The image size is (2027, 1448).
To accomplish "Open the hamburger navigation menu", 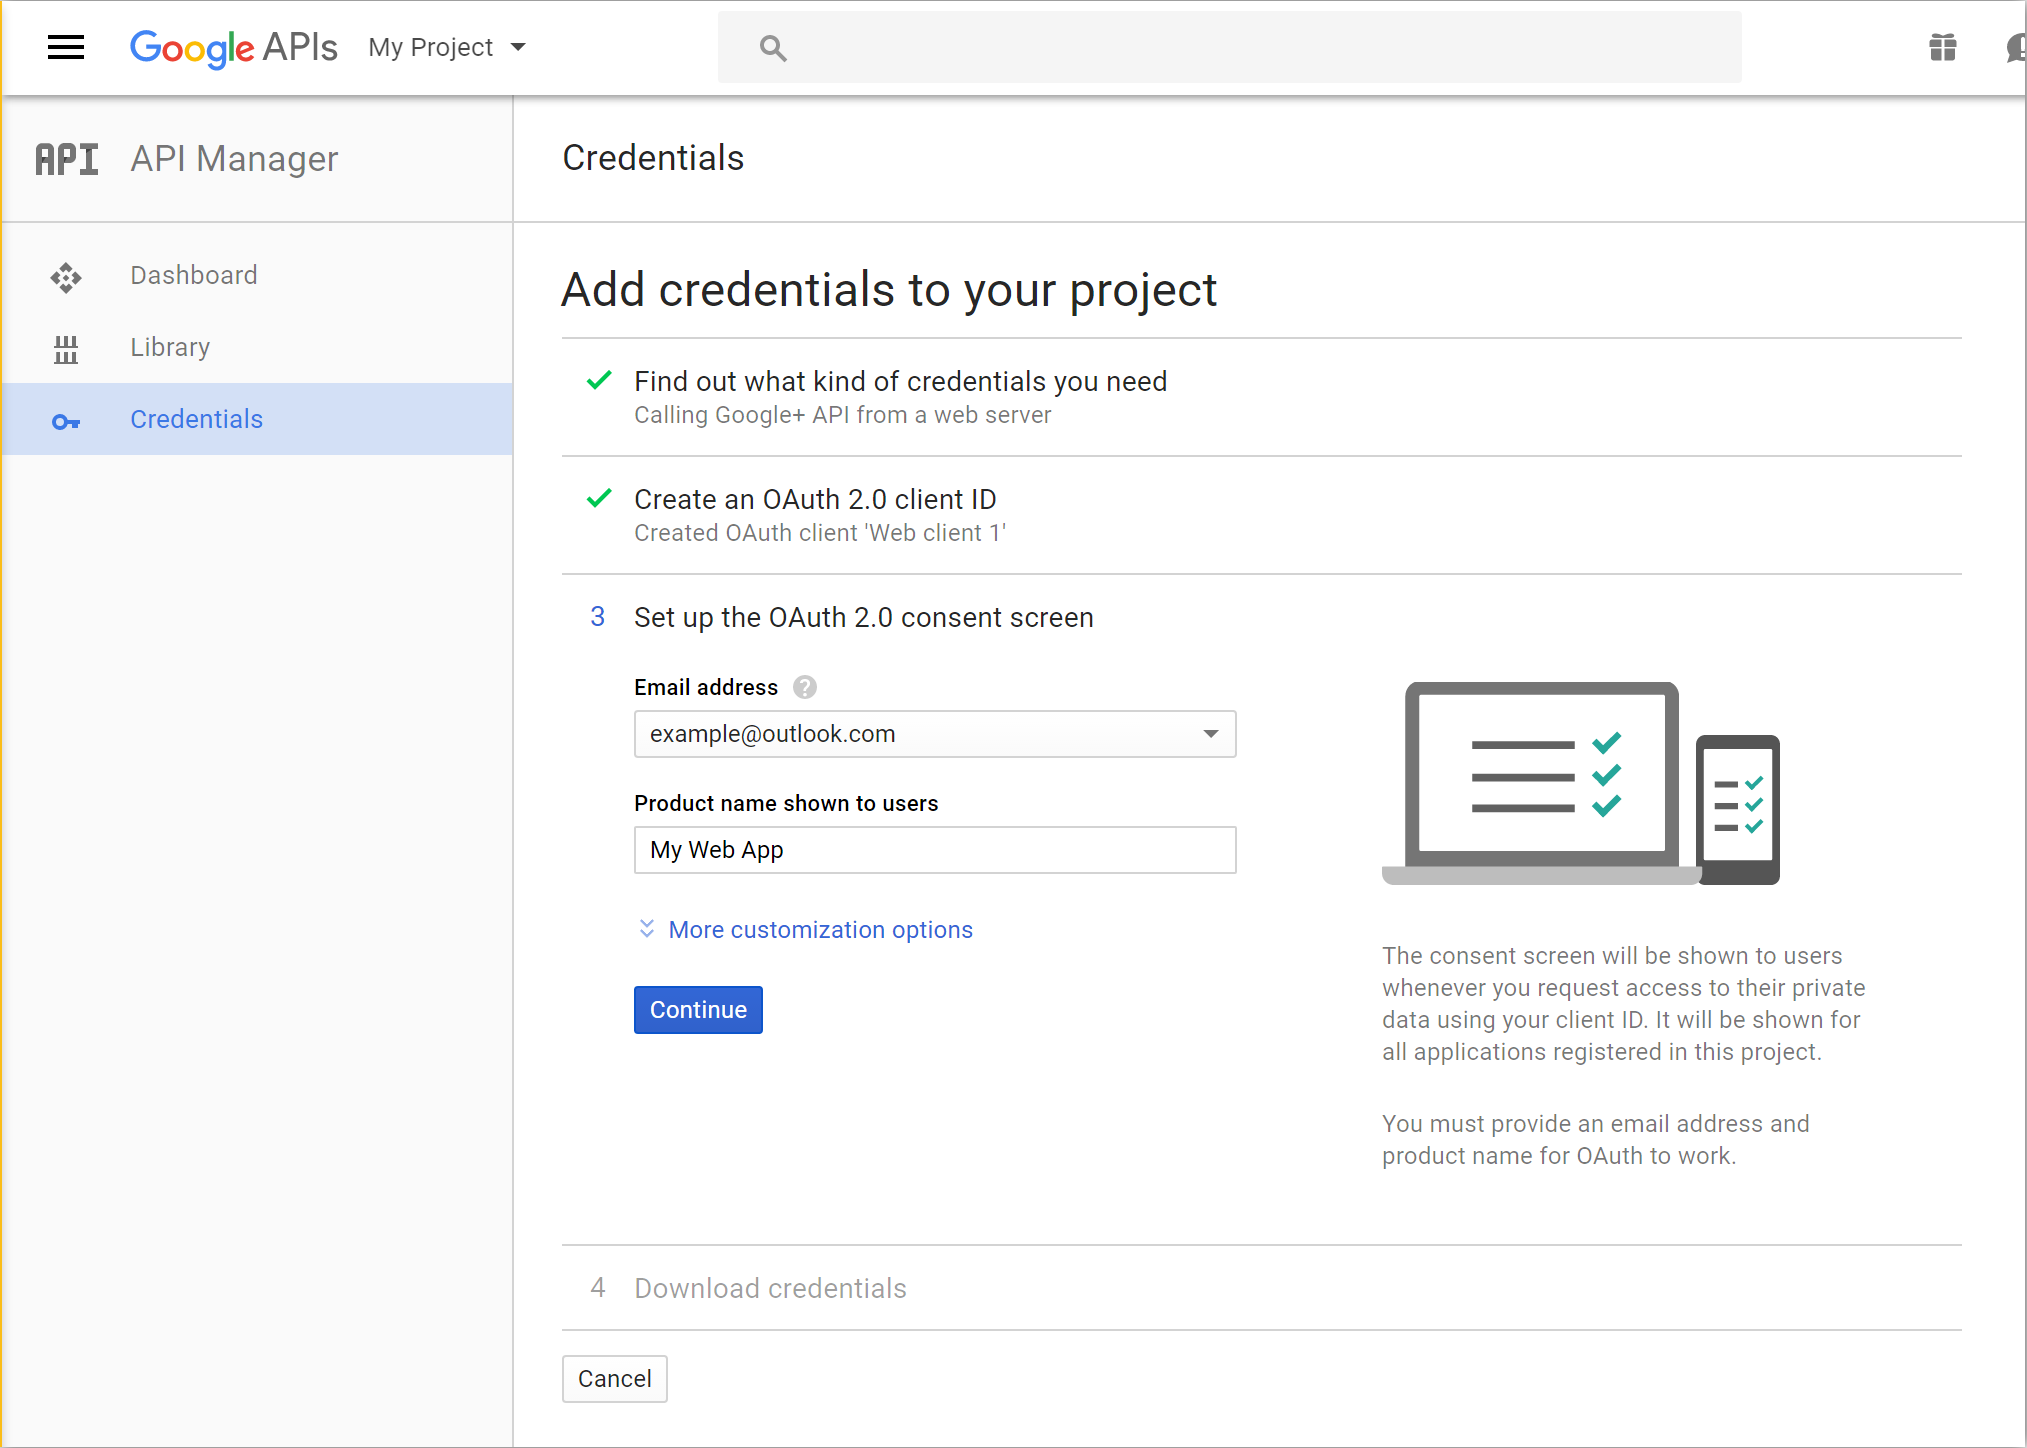I will point(66,47).
